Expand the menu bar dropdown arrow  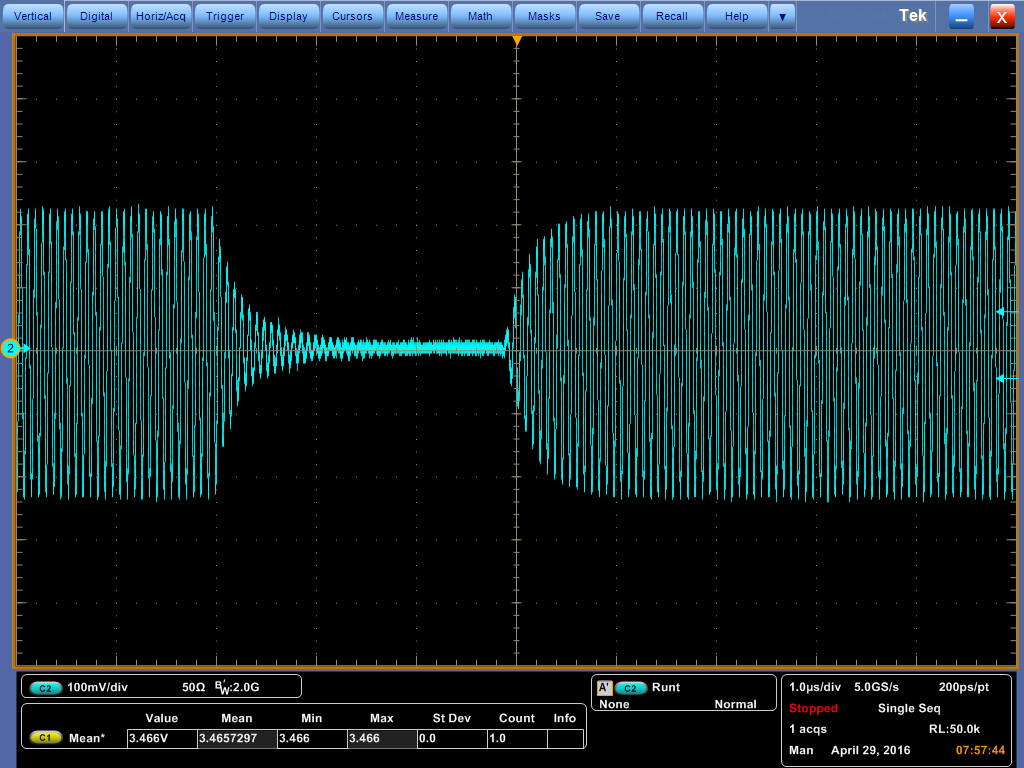(782, 16)
